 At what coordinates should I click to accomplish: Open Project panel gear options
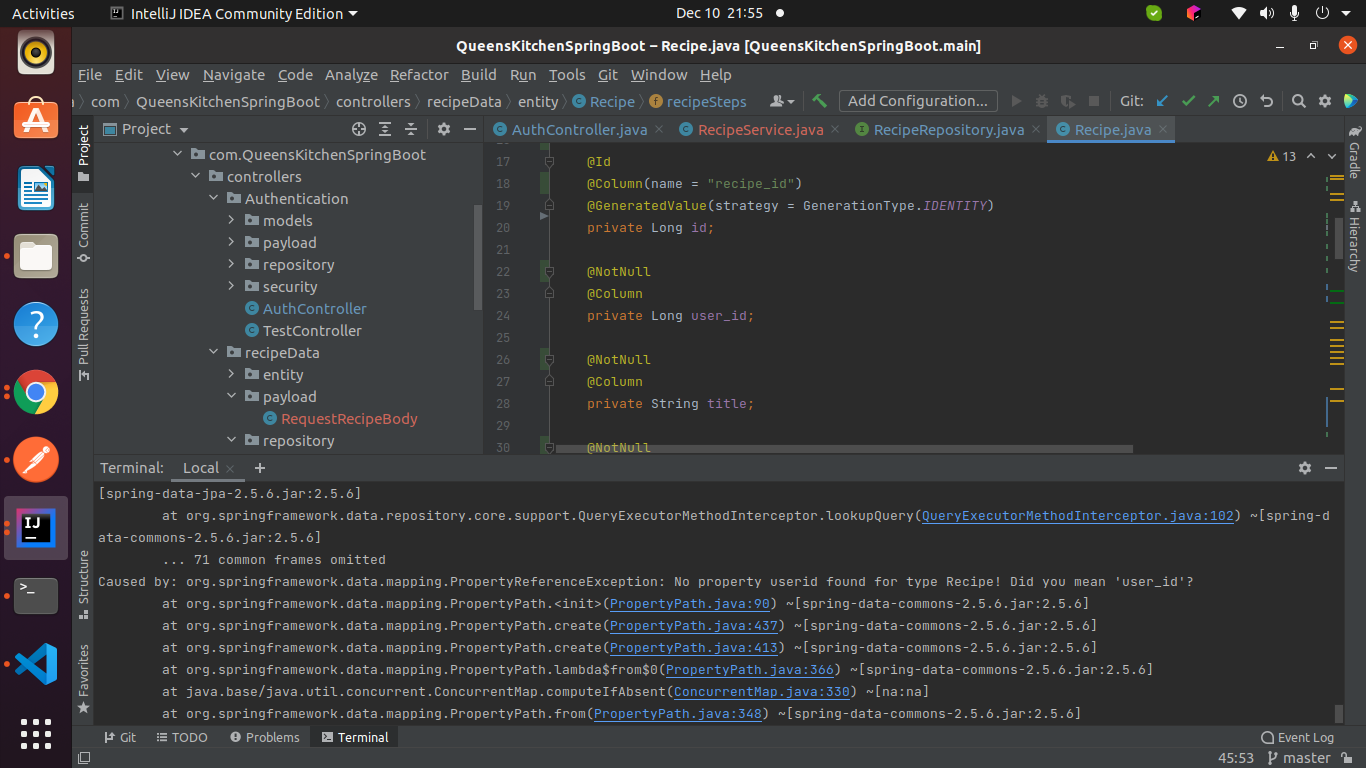(445, 129)
